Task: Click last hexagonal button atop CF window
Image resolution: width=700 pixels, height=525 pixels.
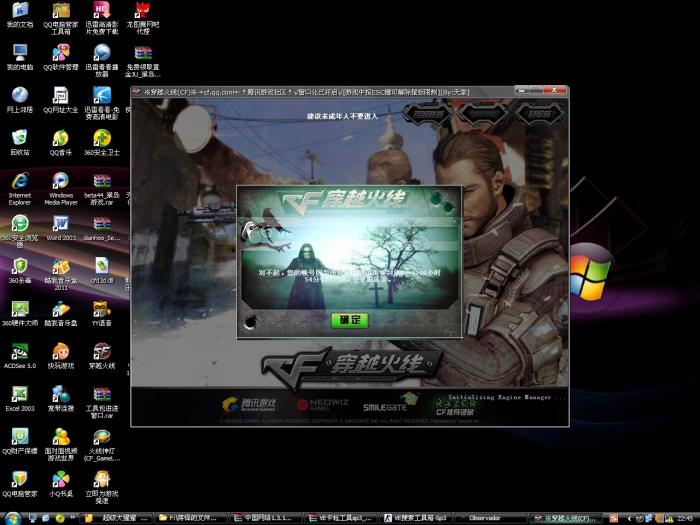Action: click(x=540, y=114)
